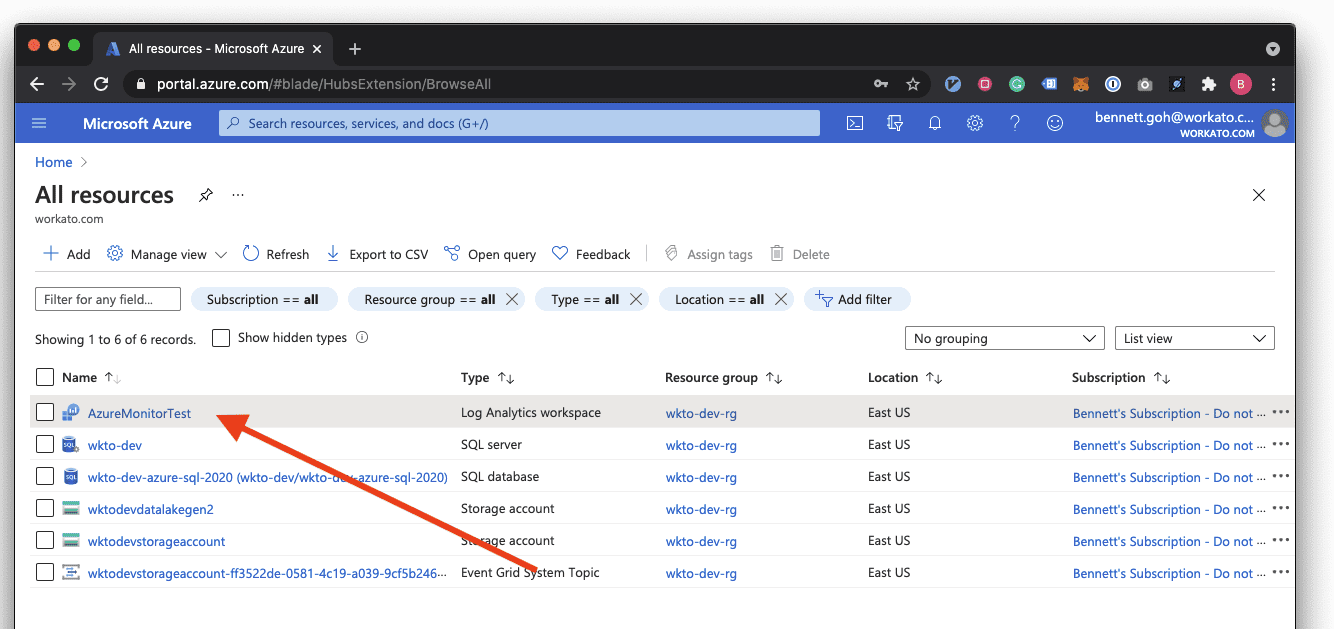Open portal settings gear icon
The width and height of the screenshot is (1334, 629).
(975, 123)
